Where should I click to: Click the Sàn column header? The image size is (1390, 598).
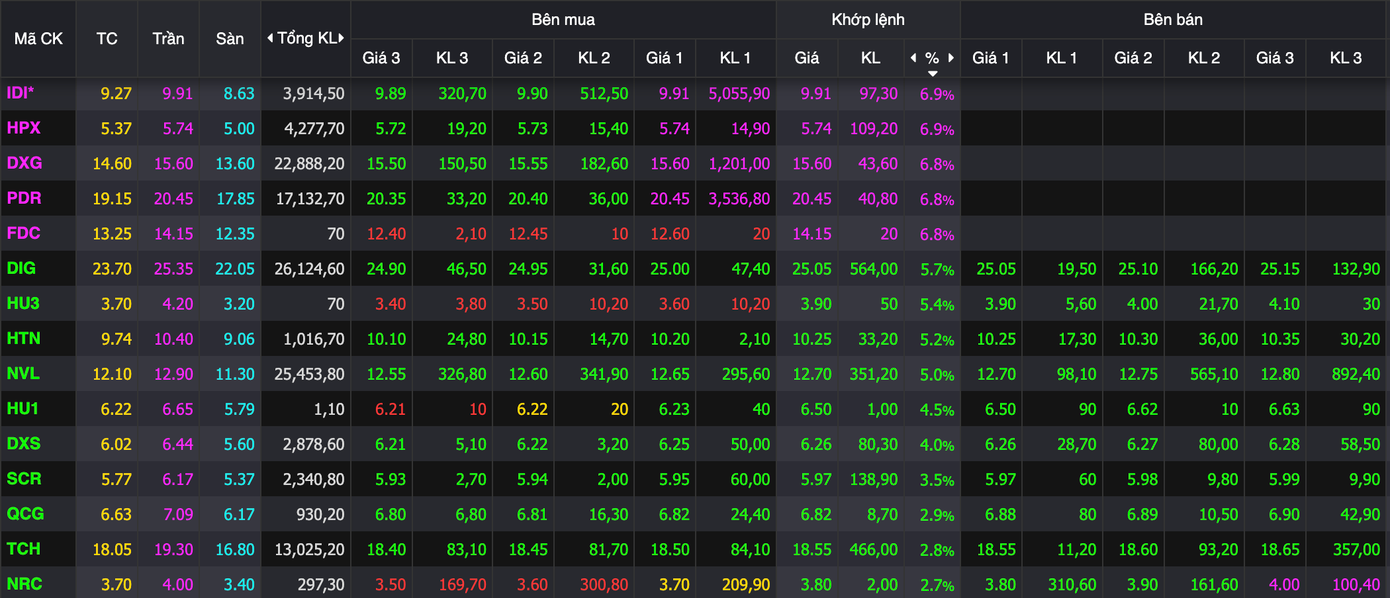point(230,39)
